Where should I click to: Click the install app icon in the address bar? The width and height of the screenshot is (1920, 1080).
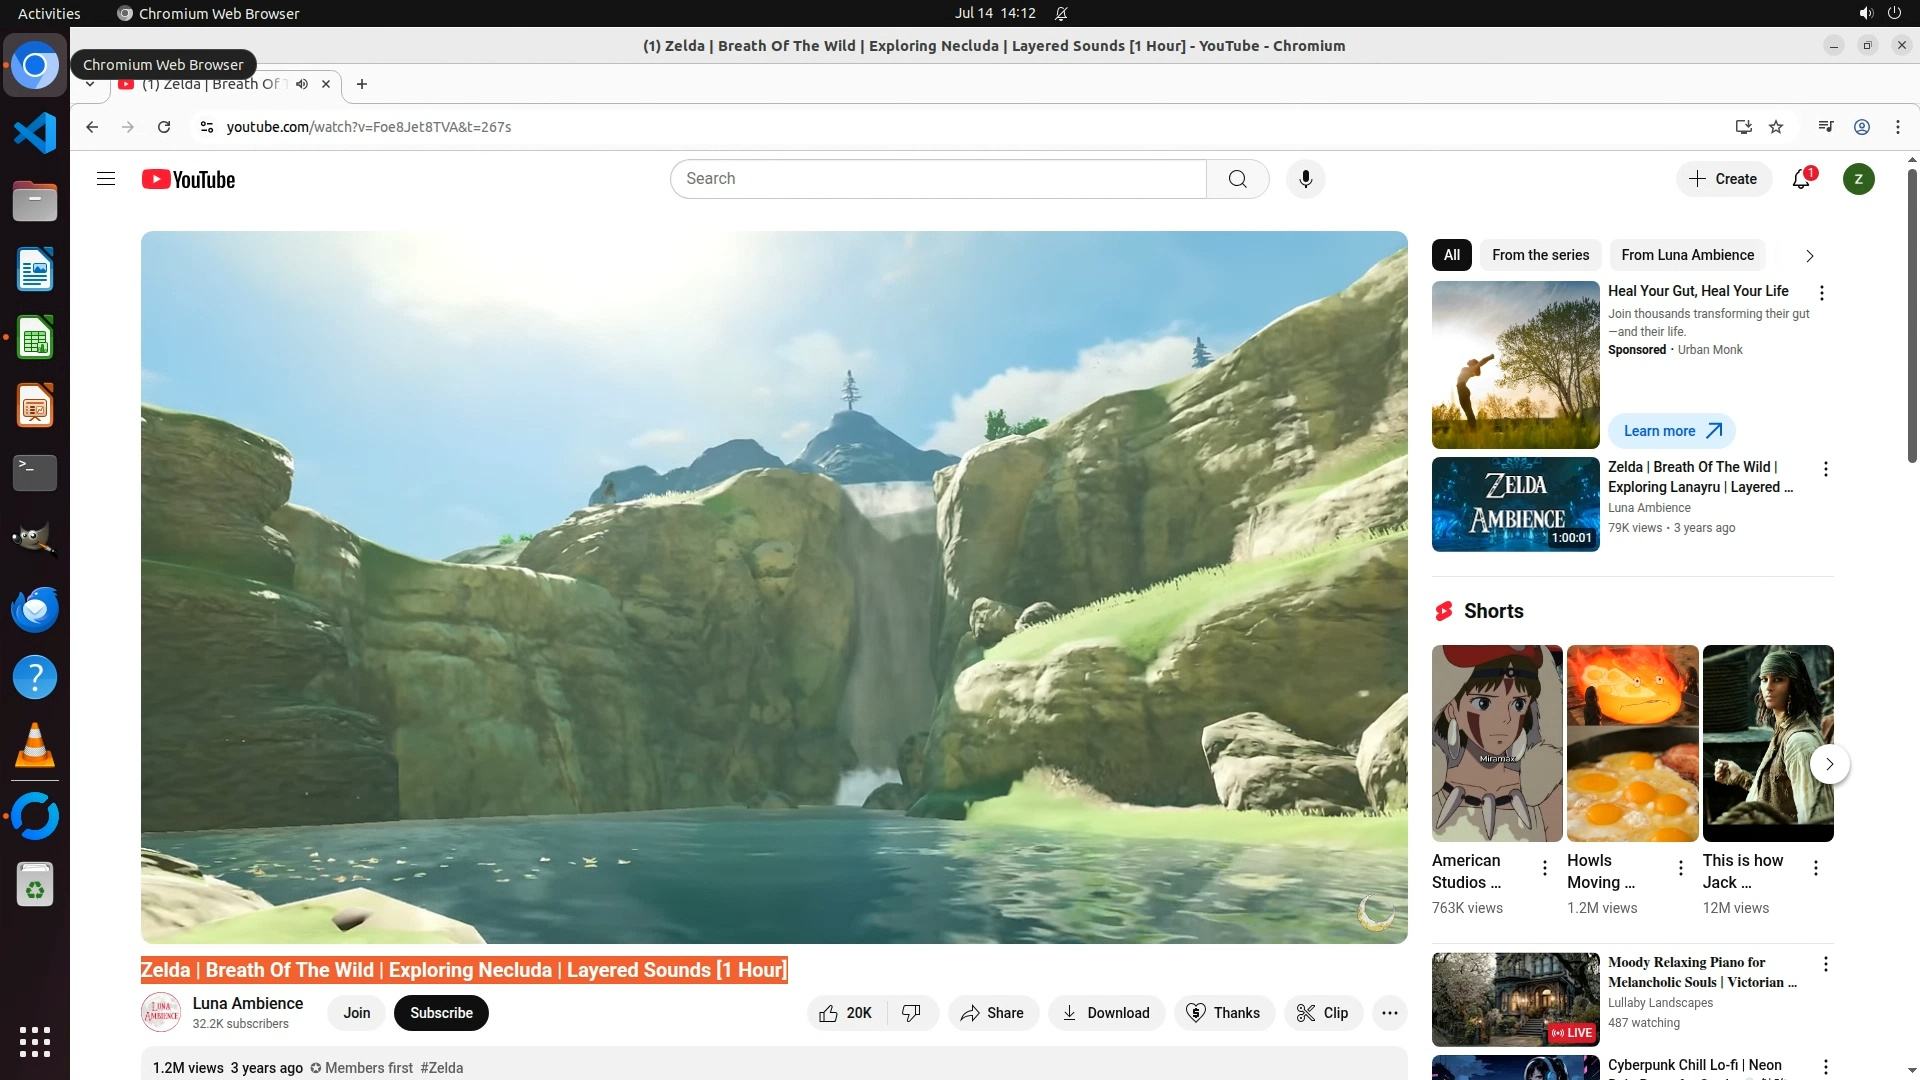[1743, 127]
